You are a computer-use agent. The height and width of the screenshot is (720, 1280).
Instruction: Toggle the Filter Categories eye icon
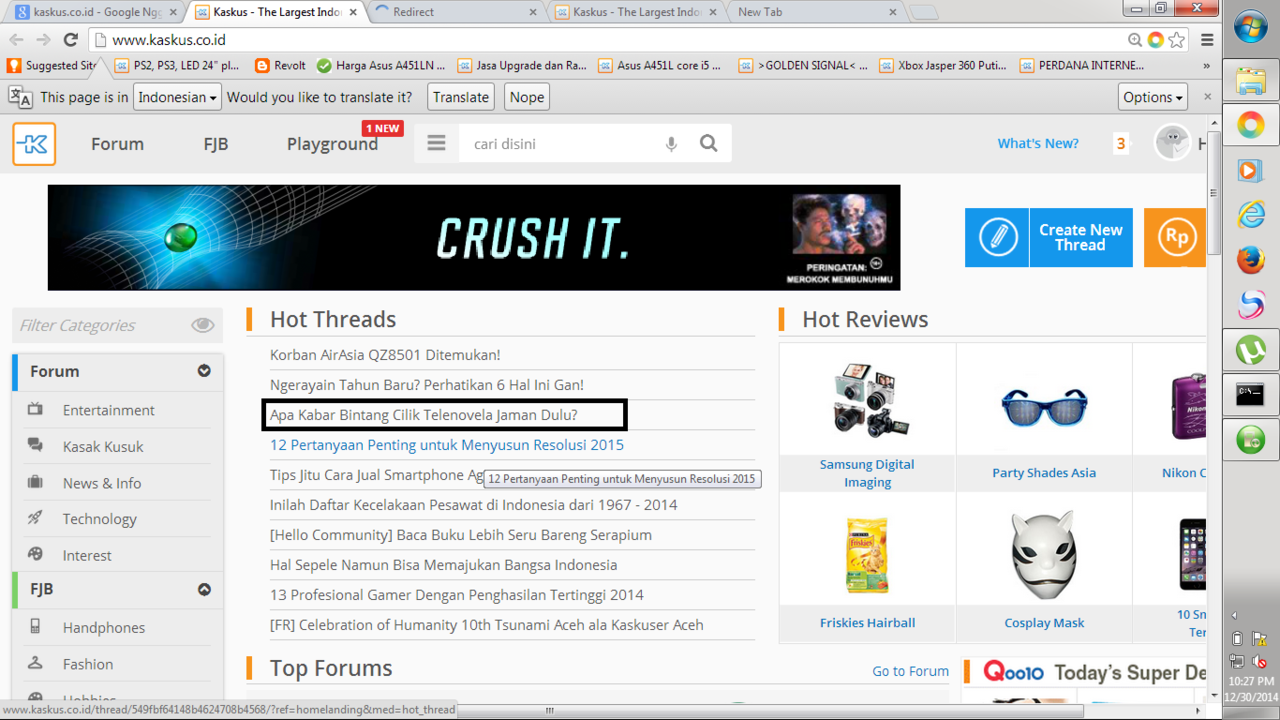(x=202, y=325)
